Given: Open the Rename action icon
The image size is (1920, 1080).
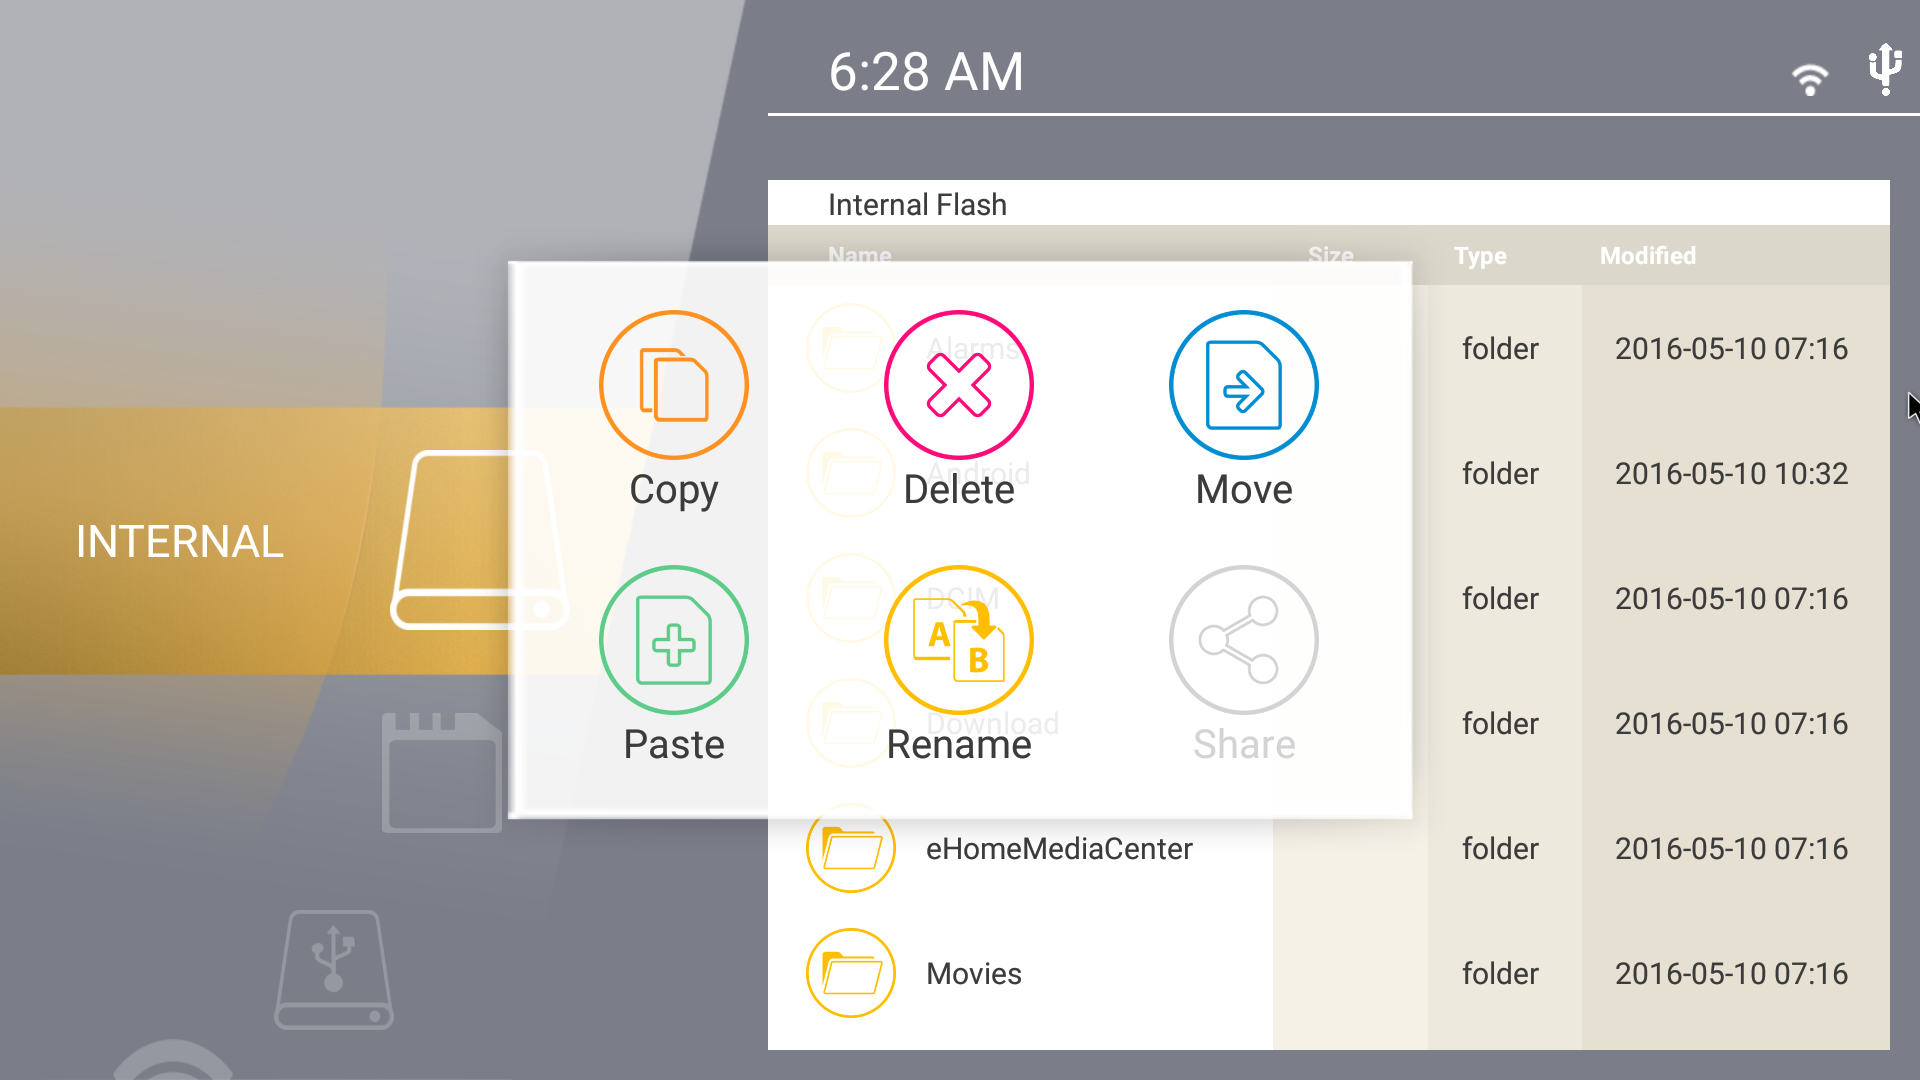Looking at the screenshot, I should 959,640.
